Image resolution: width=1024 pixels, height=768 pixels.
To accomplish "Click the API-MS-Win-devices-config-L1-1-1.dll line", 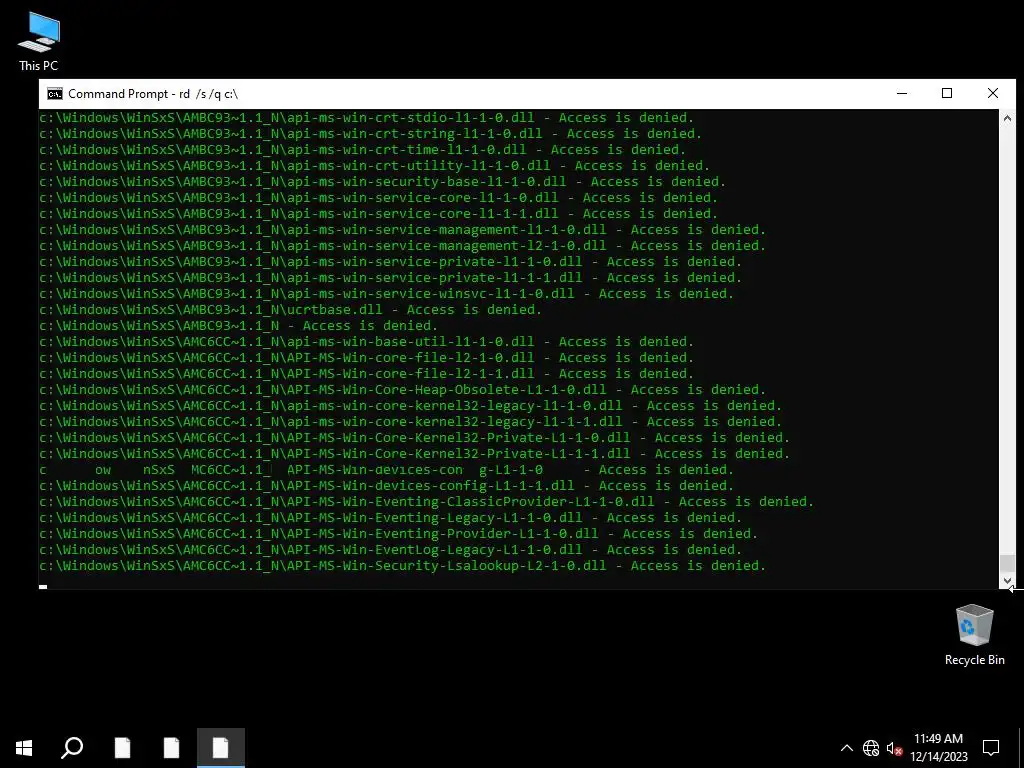I will point(387,486).
